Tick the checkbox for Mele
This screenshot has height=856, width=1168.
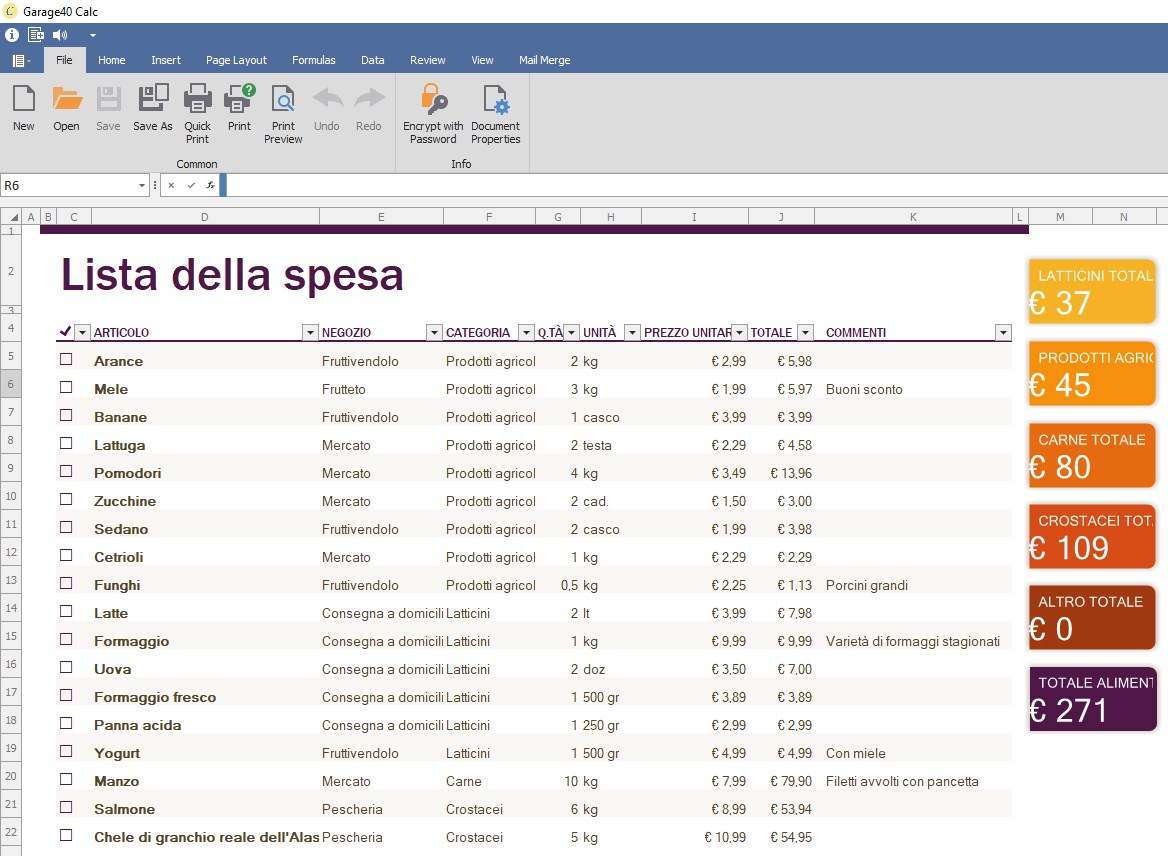tap(66, 387)
